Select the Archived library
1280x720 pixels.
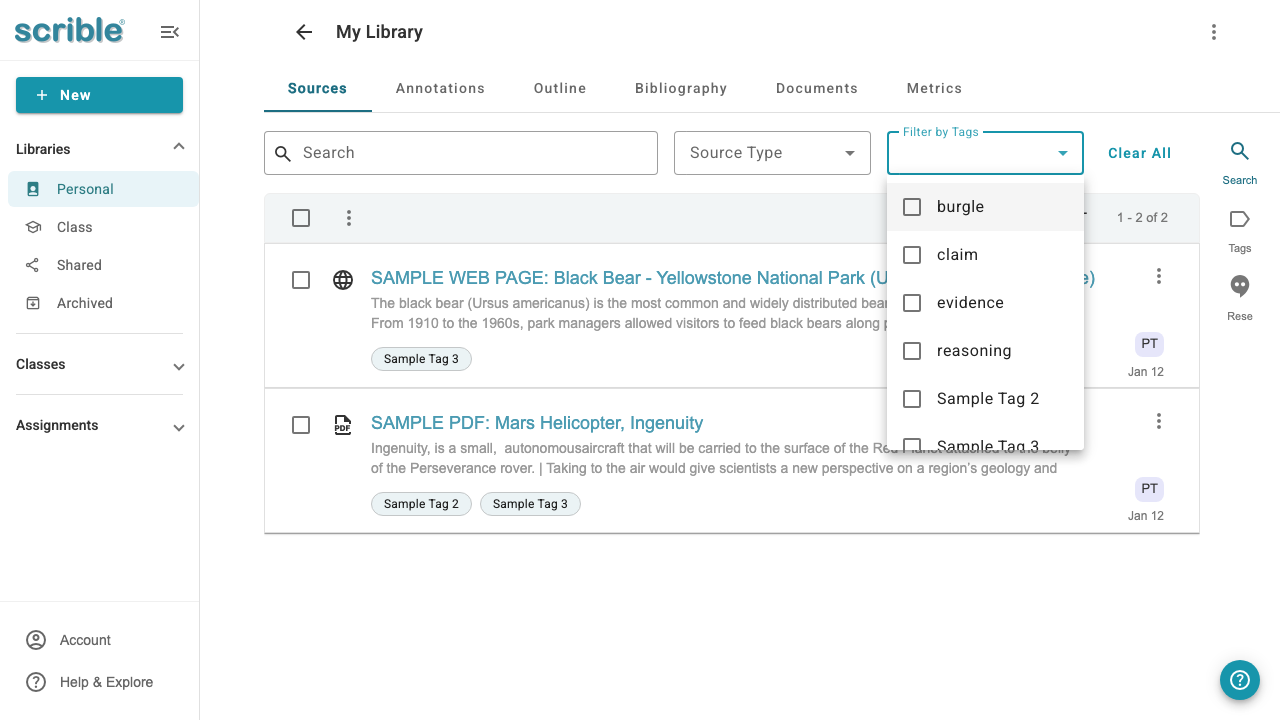103,303
